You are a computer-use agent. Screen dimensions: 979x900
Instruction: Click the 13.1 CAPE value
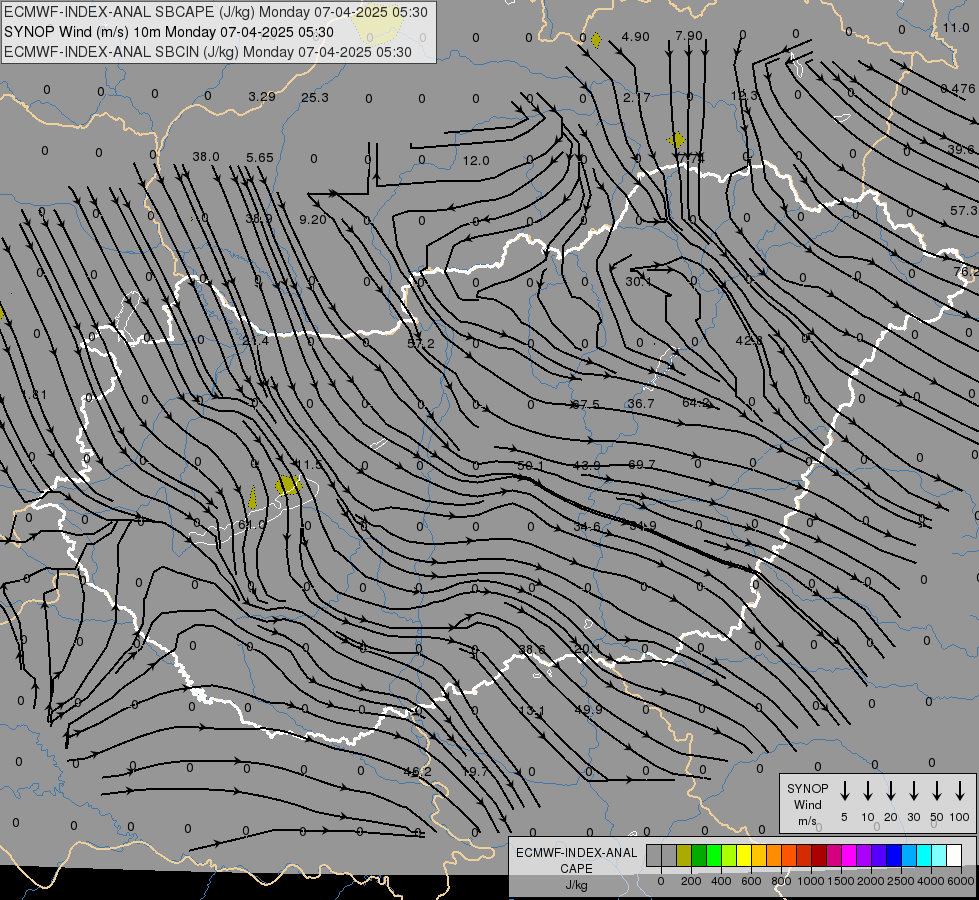tap(531, 711)
